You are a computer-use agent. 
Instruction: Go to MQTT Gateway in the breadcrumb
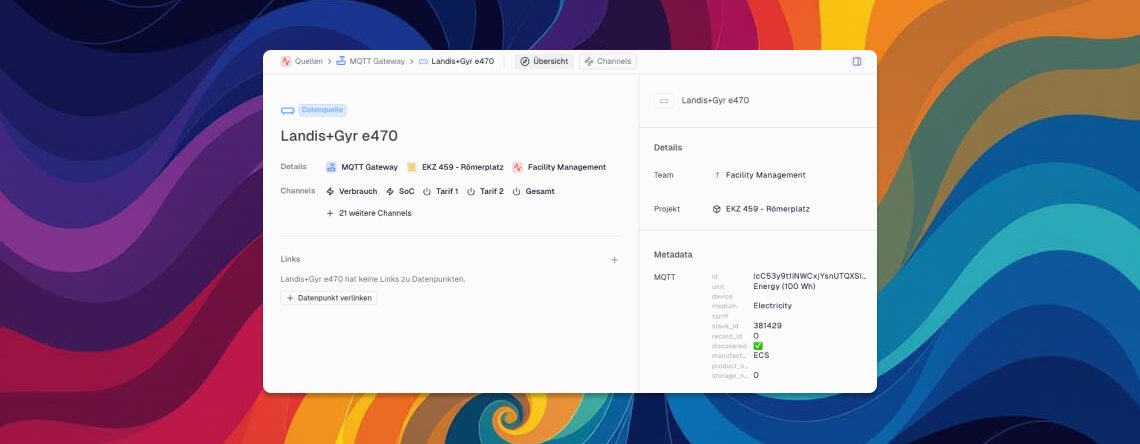(377, 62)
